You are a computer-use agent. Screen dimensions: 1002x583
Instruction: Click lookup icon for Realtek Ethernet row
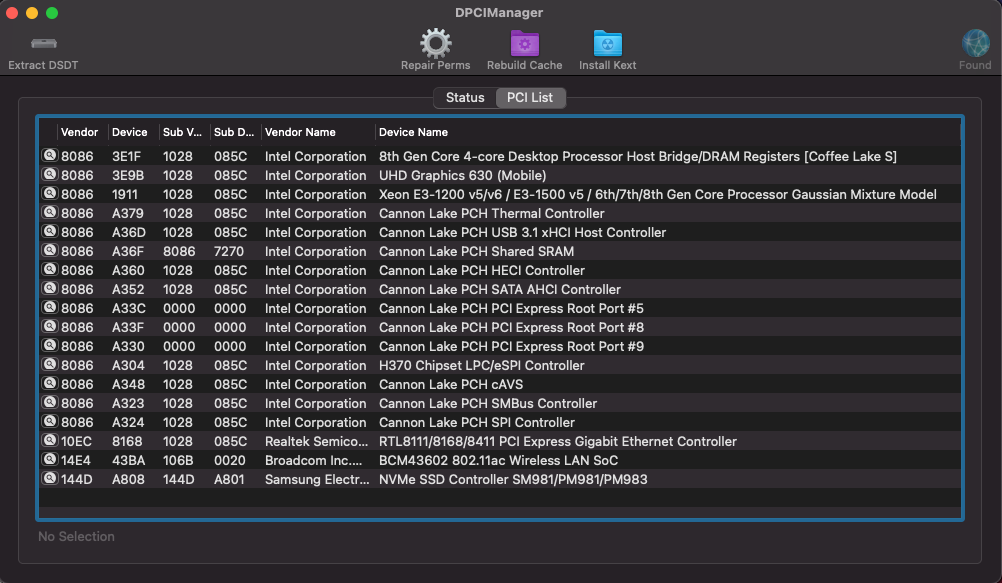tap(50, 440)
